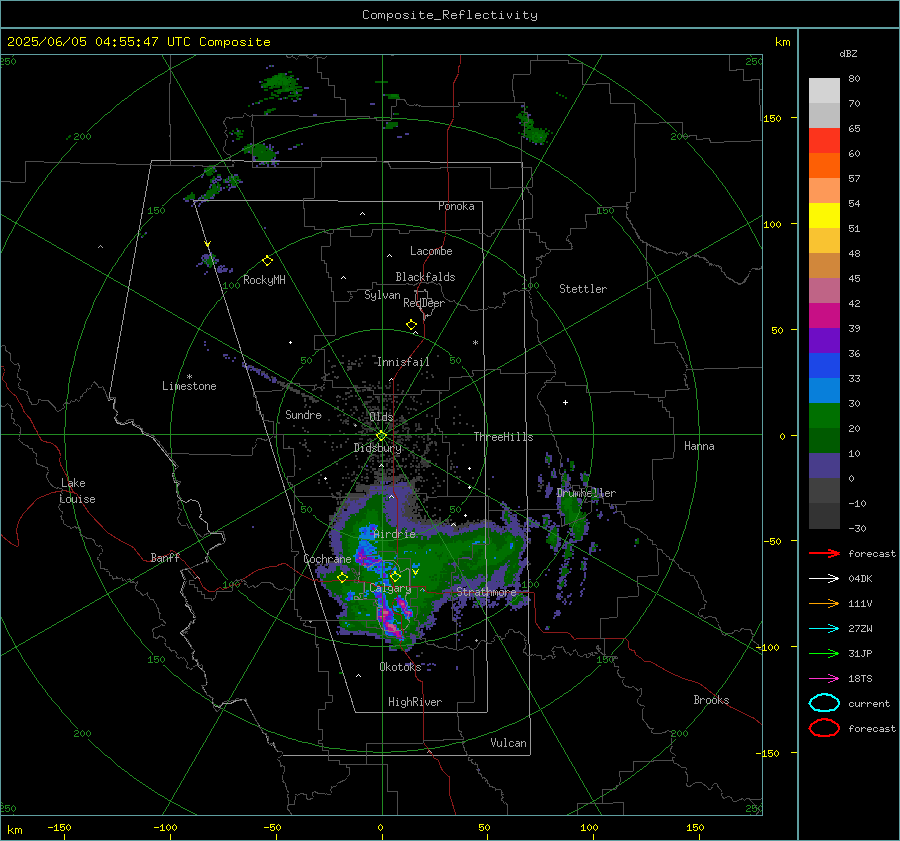Click the asterisk marker above Limestone
Viewport: 900px width, 841px height.
pos(189,377)
